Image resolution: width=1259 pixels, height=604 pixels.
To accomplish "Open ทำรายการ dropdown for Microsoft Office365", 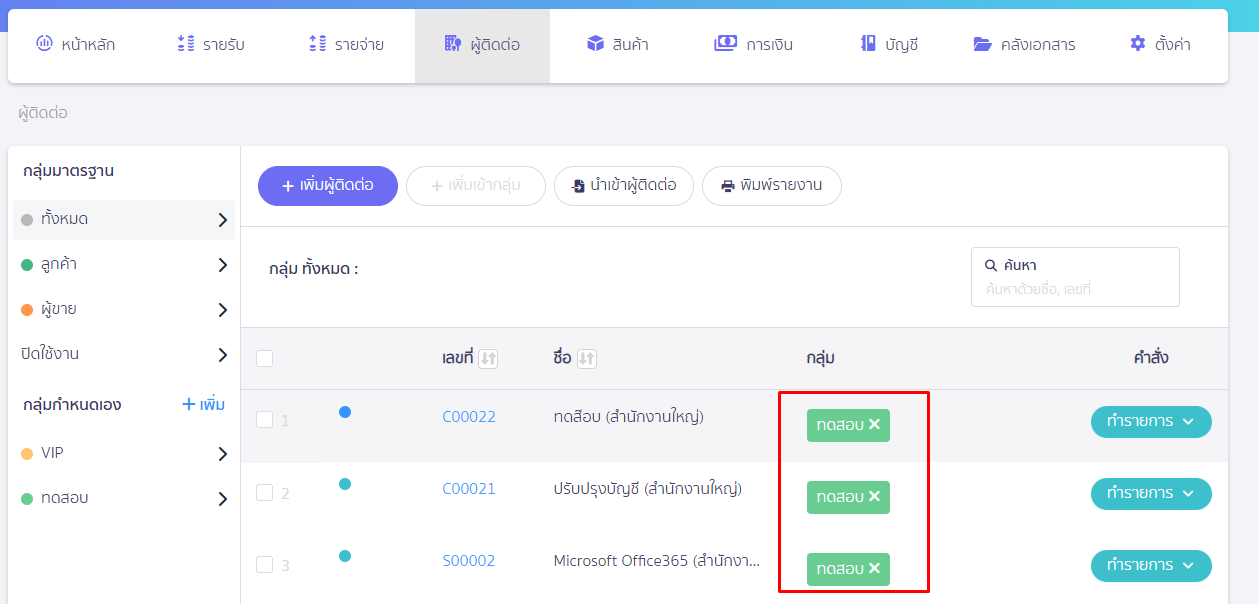I will [1150, 566].
